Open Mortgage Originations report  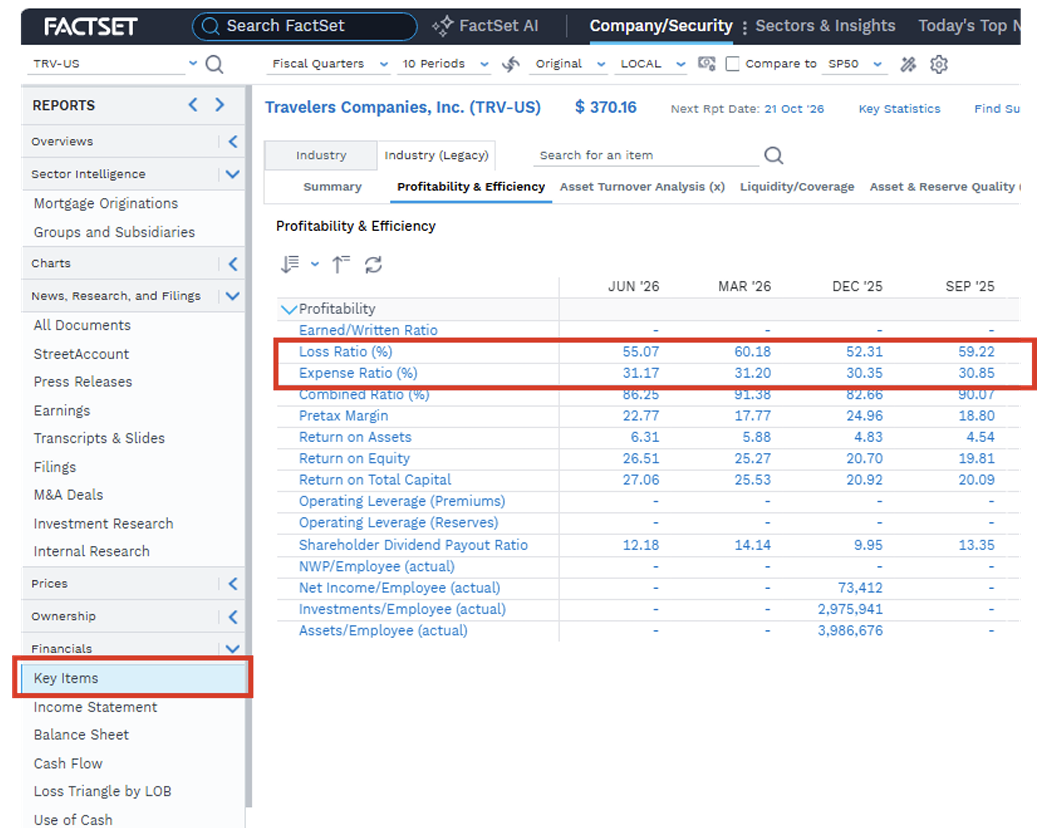(106, 203)
